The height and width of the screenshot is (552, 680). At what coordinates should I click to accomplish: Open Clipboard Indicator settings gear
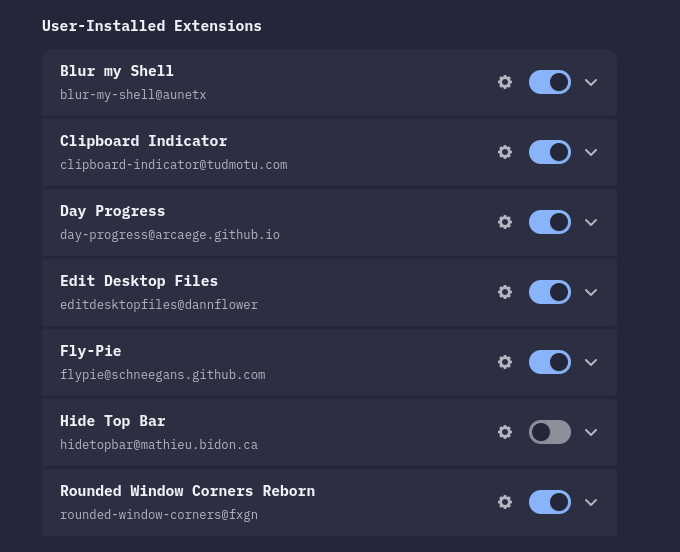click(505, 152)
